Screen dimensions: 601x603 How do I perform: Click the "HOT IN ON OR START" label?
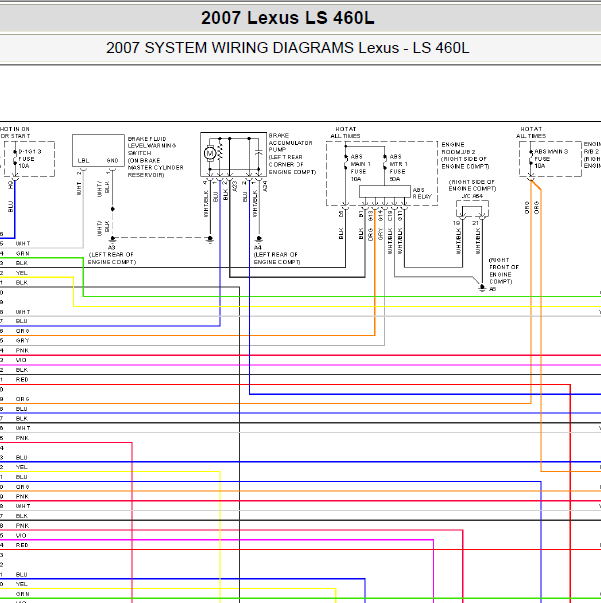(15, 133)
